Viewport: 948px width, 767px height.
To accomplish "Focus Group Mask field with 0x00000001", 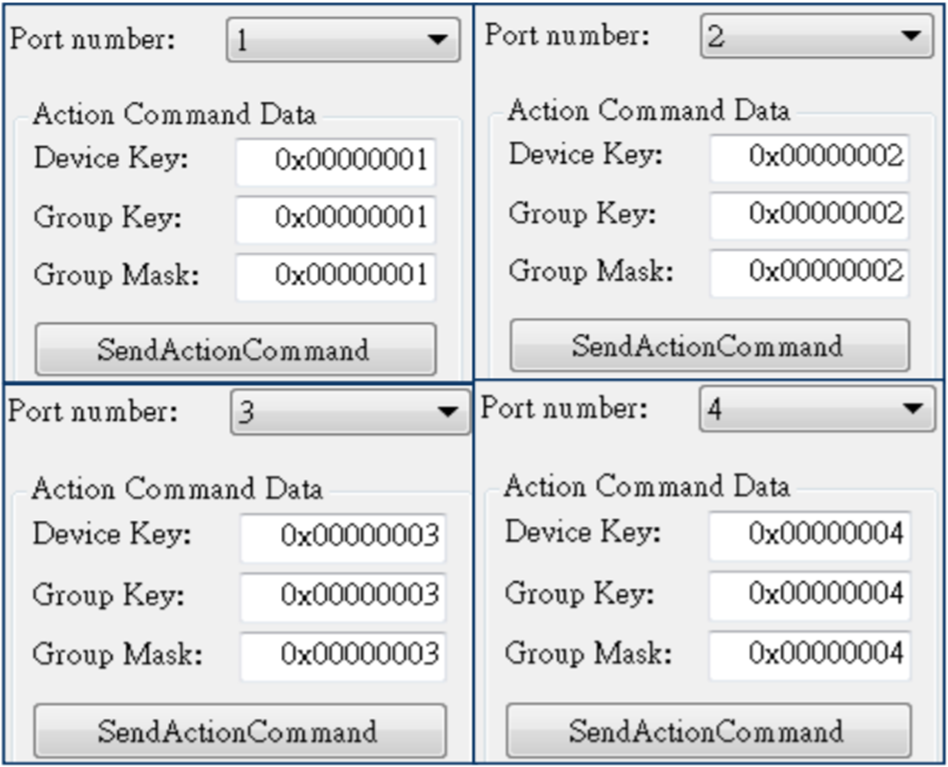I will 336,276.
